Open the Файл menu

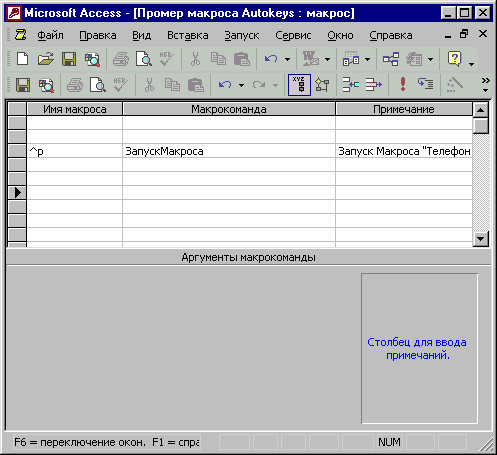click(50, 35)
